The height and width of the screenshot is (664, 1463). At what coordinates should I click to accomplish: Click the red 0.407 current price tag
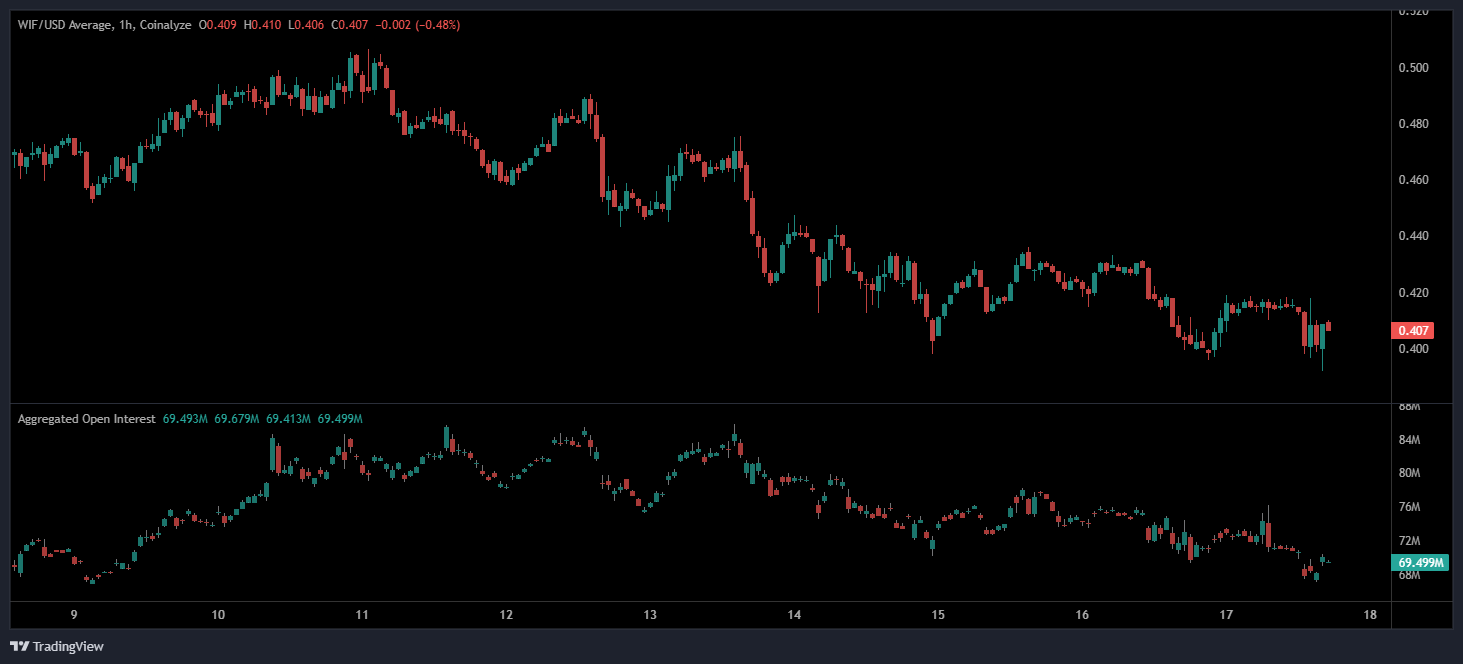point(1414,330)
